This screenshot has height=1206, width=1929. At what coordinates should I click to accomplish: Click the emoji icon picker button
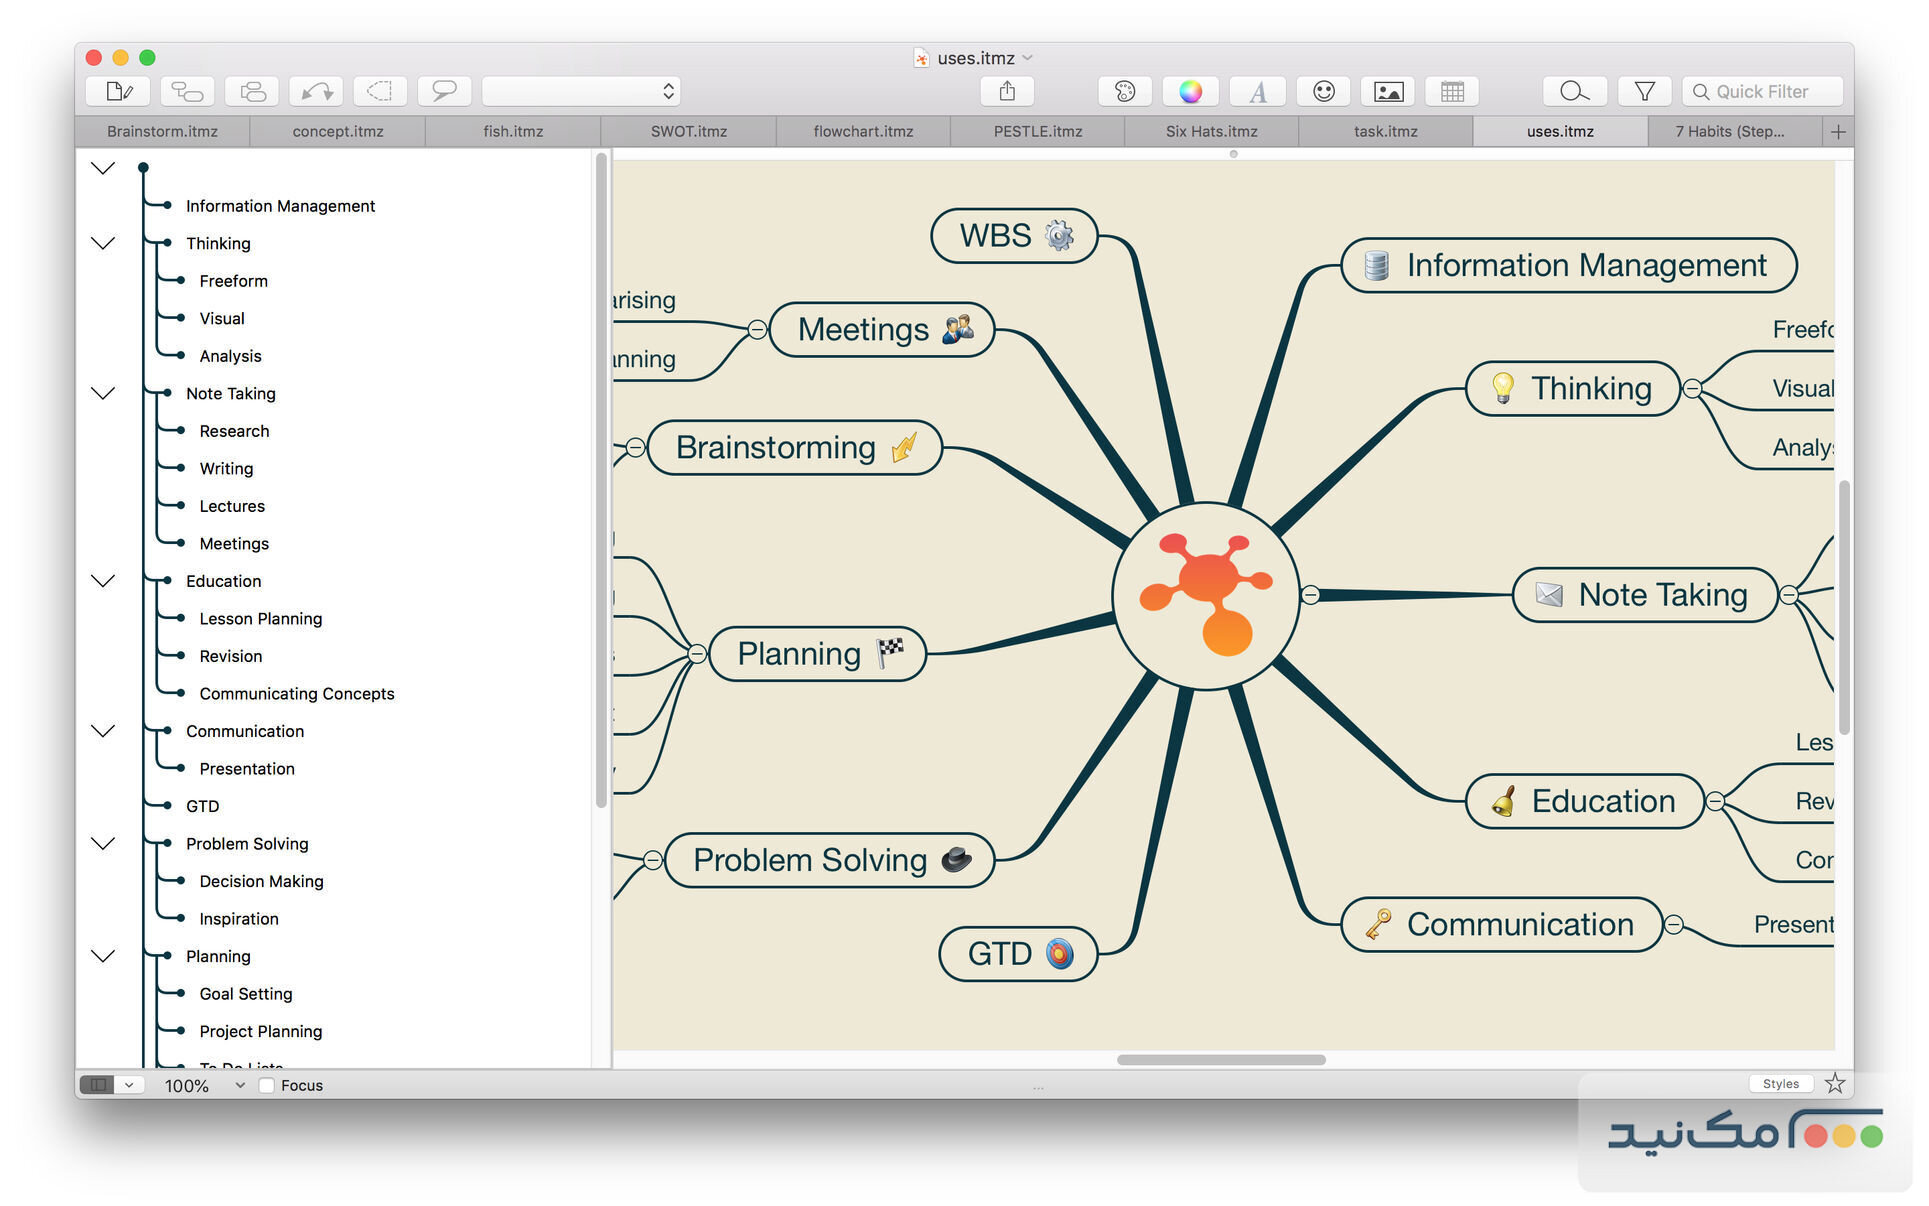click(1323, 92)
